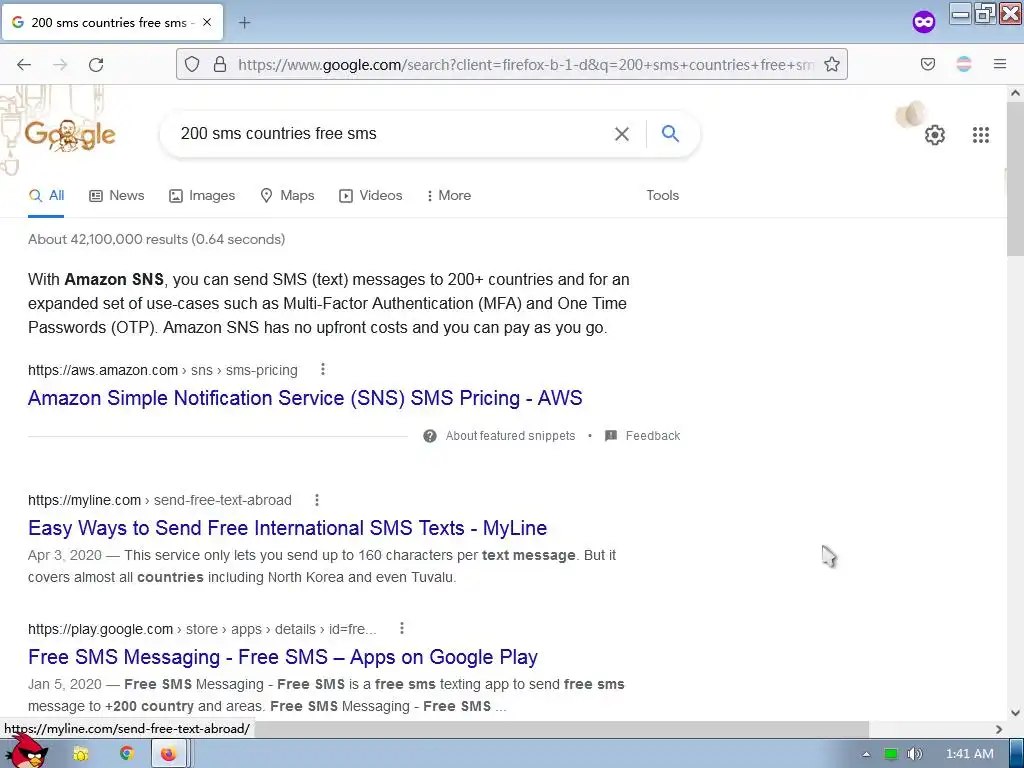Open Amazon SNS SMS Pricing result
This screenshot has width=1024, height=768.
305,398
